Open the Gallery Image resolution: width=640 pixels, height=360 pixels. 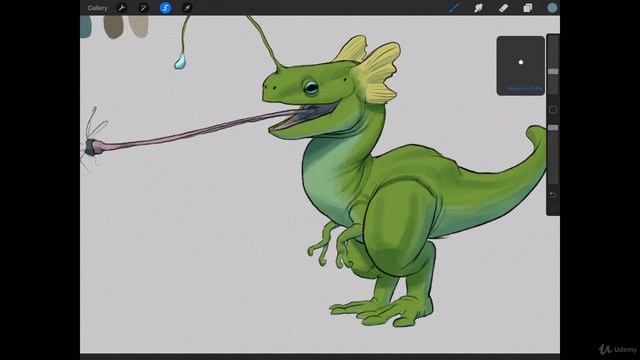click(x=97, y=8)
